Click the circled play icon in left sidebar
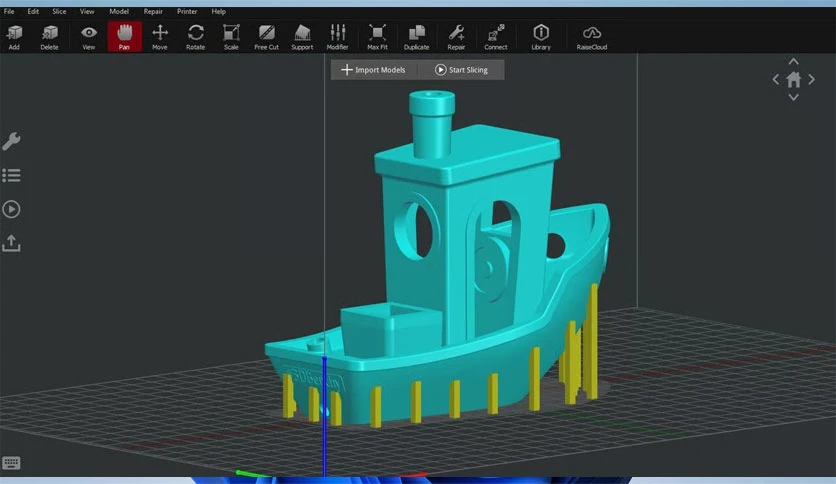This screenshot has height=484, width=836. 11,209
